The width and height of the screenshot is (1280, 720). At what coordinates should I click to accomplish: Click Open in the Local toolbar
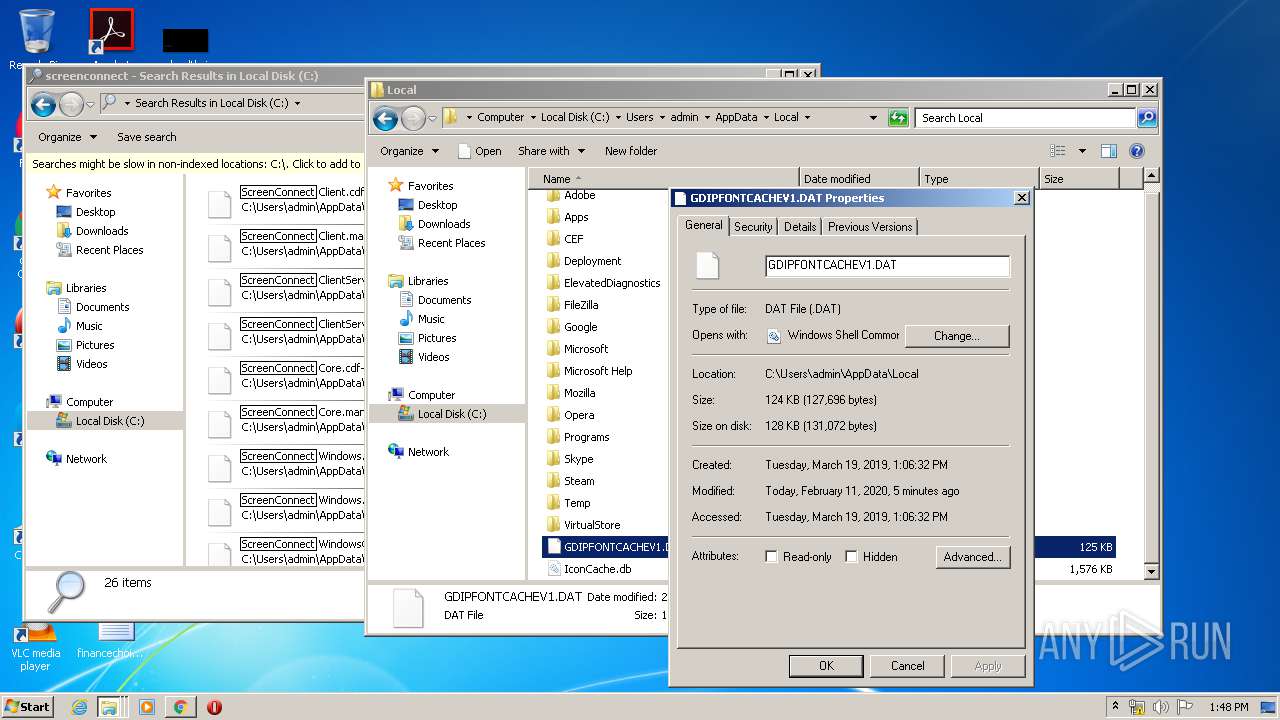coord(480,151)
